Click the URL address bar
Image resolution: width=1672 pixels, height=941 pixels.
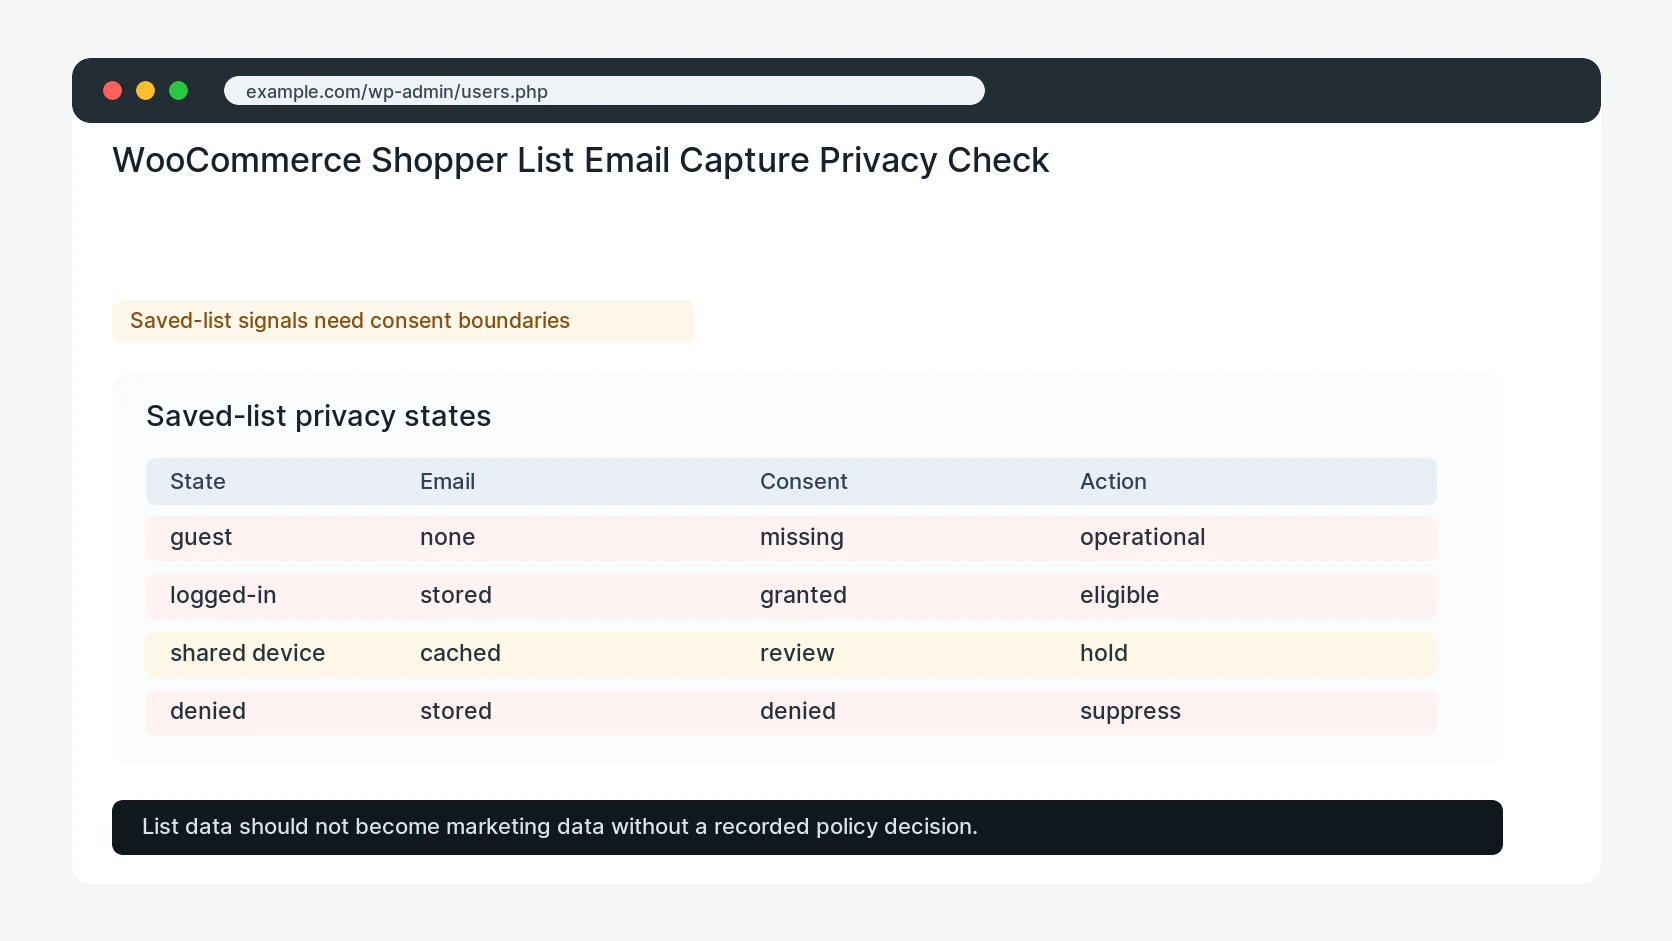tap(604, 91)
